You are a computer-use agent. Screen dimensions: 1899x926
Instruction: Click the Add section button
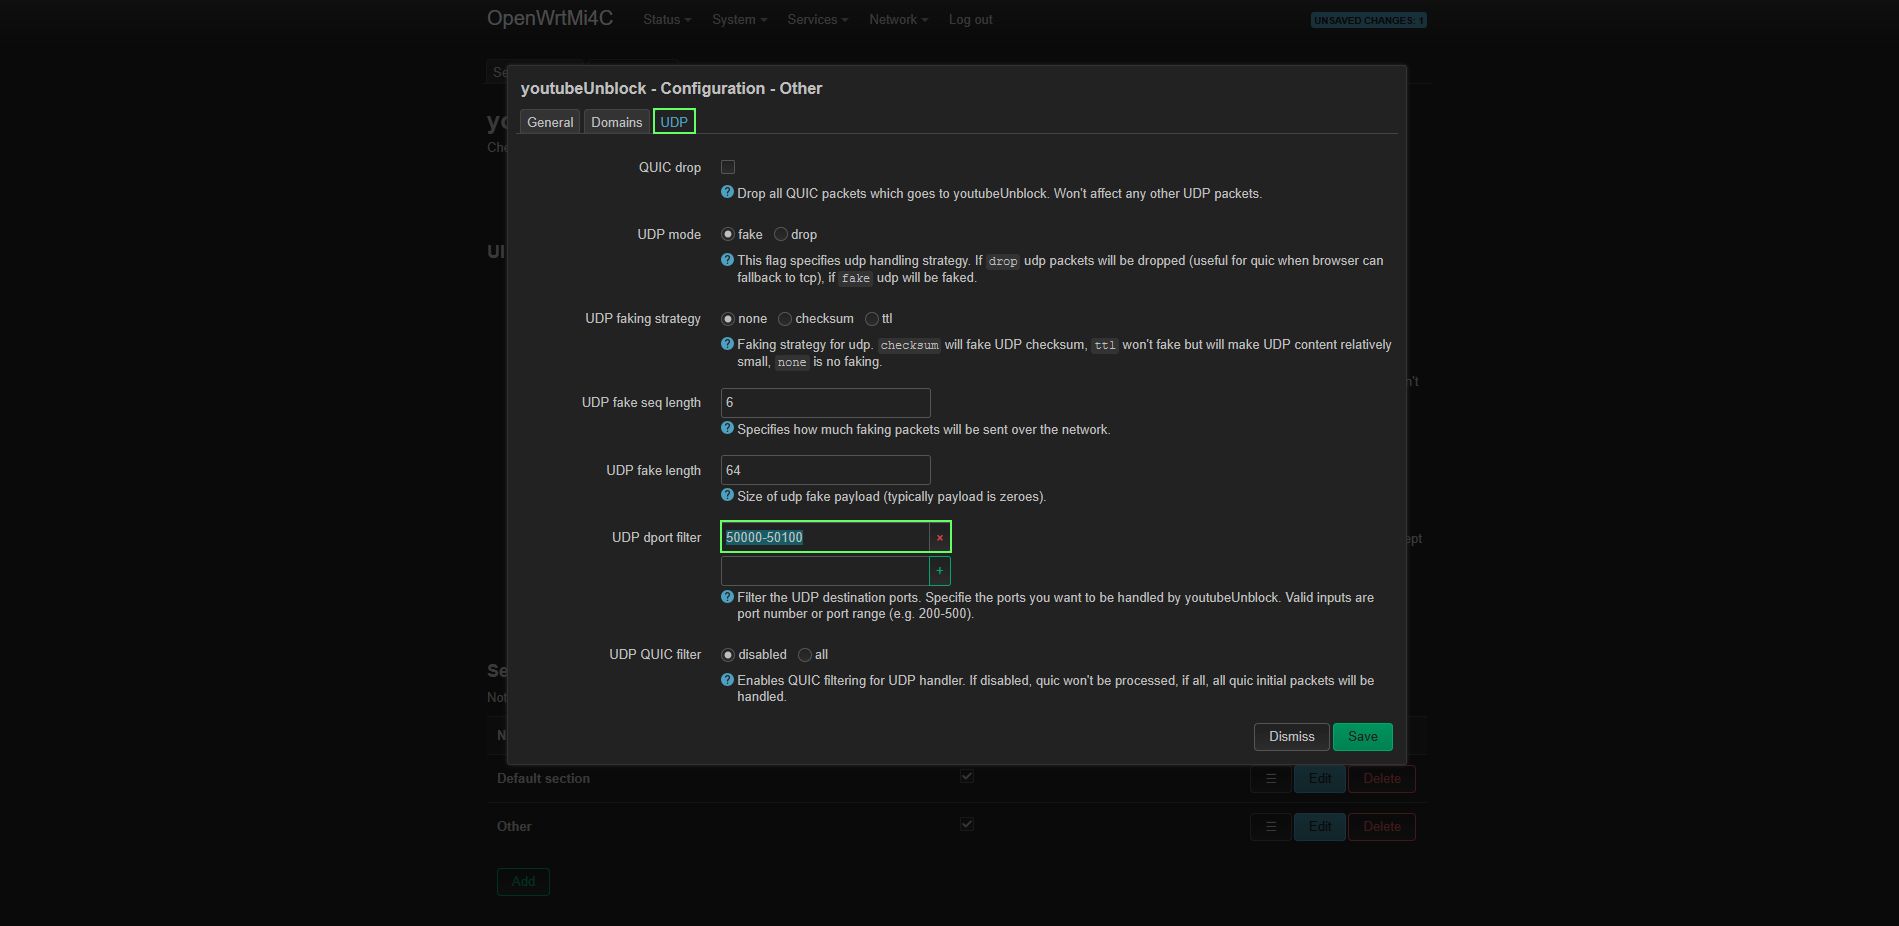point(523,882)
